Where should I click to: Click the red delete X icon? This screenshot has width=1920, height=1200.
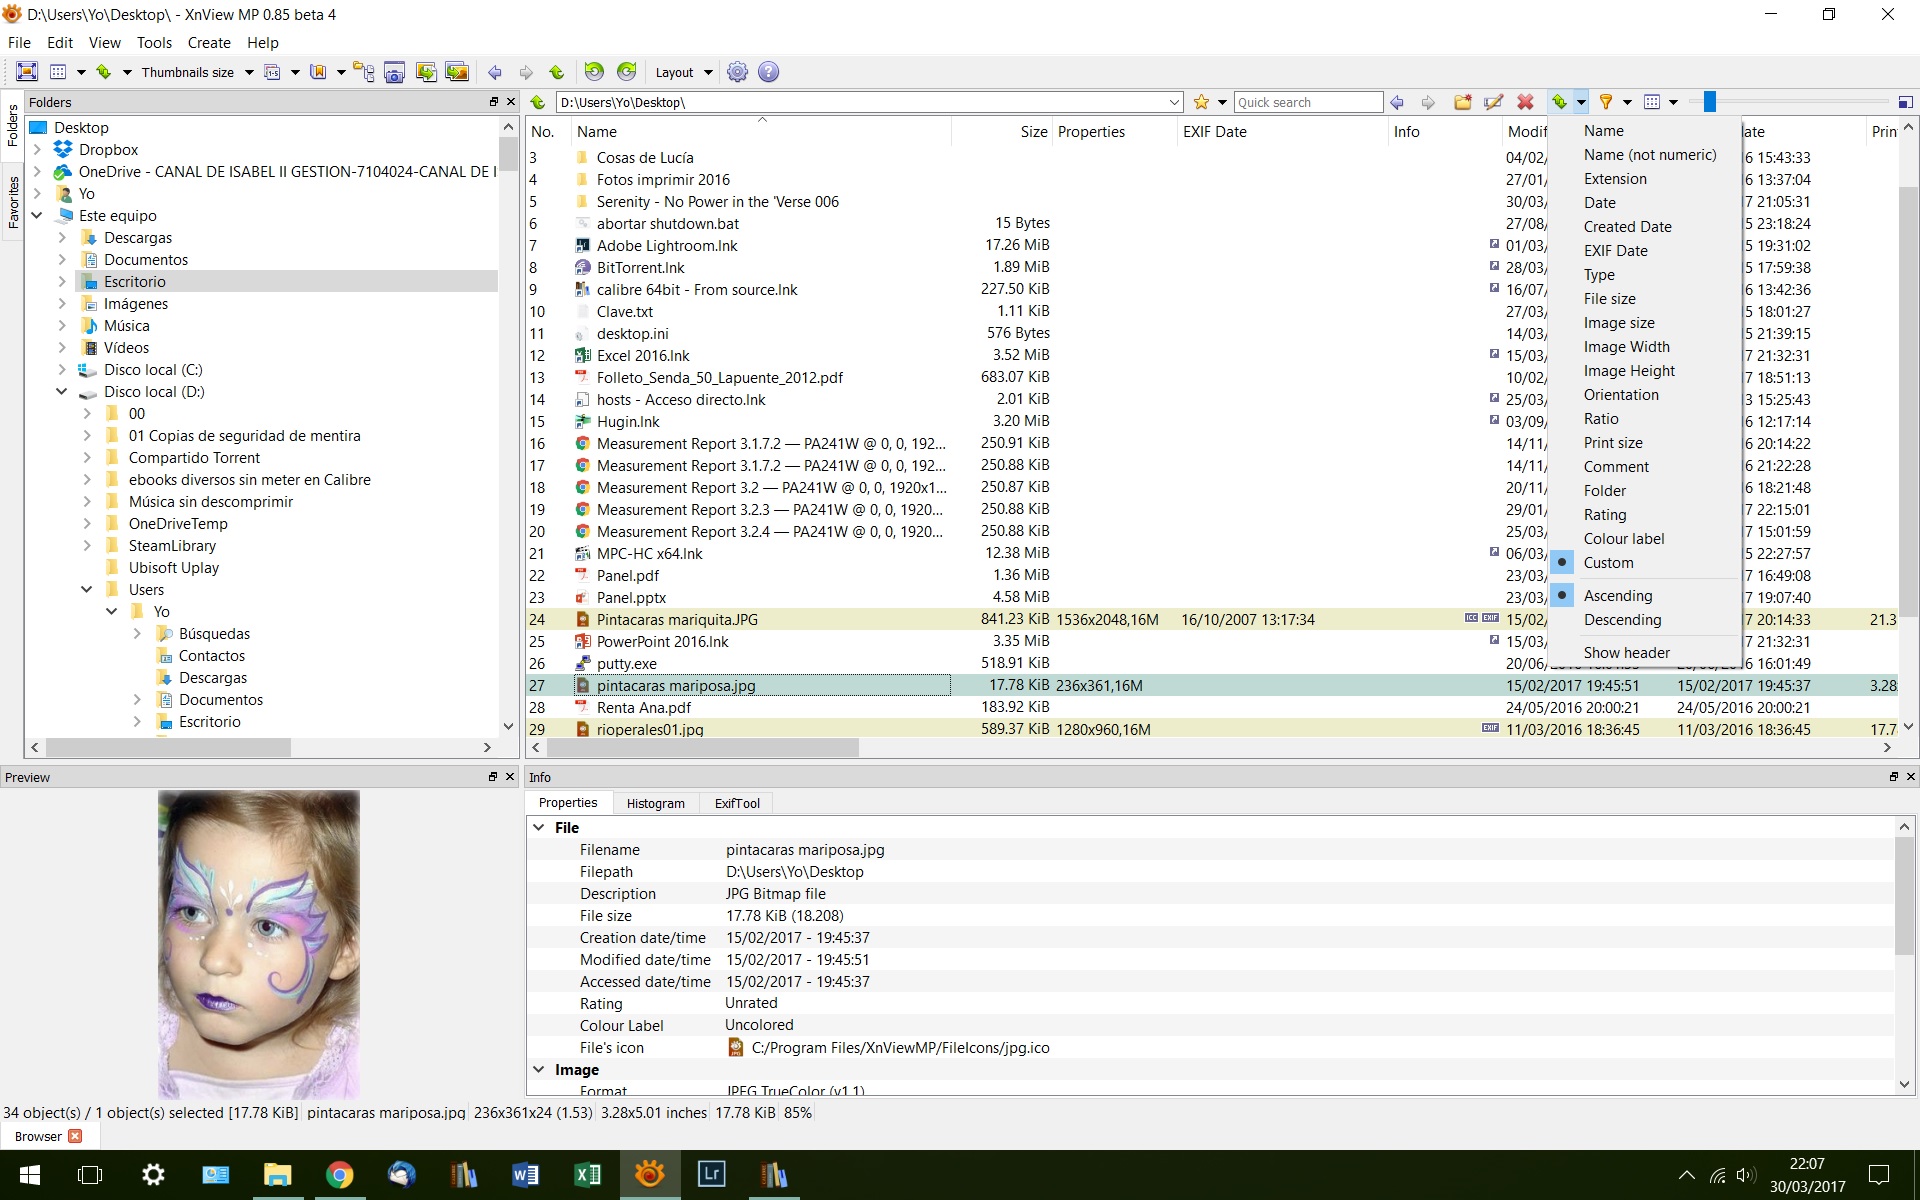[1525, 102]
